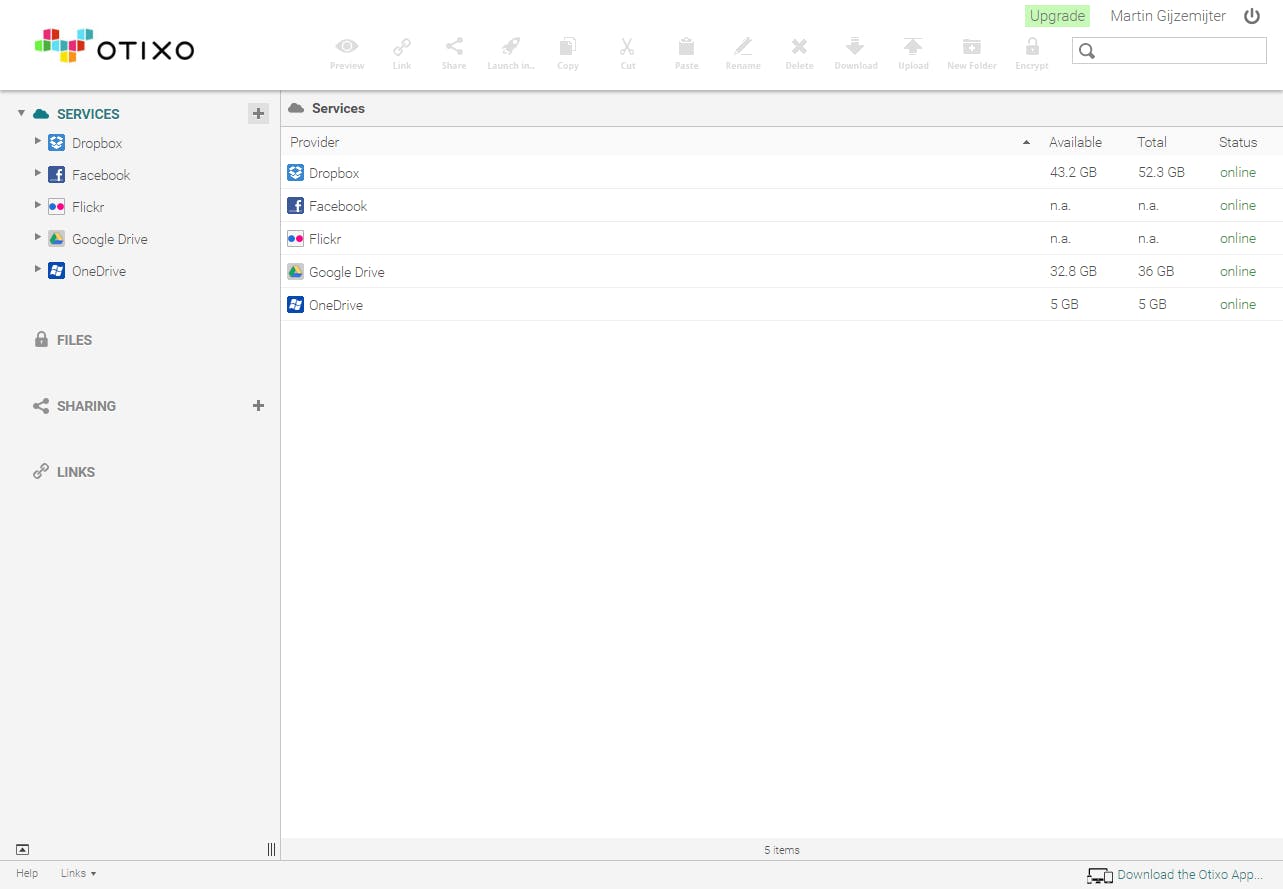This screenshot has width=1283, height=889.
Task: Click the Link chain toolbar icon
Action: coord(402,46)
